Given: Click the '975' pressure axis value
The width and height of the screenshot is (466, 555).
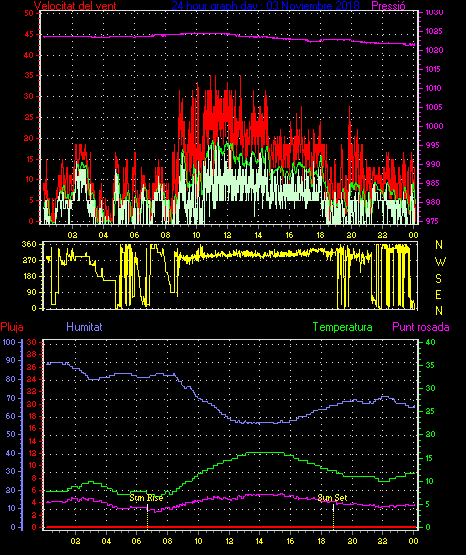Looking at the screenshot, I should pyautogui.click(x=433, y=221).
